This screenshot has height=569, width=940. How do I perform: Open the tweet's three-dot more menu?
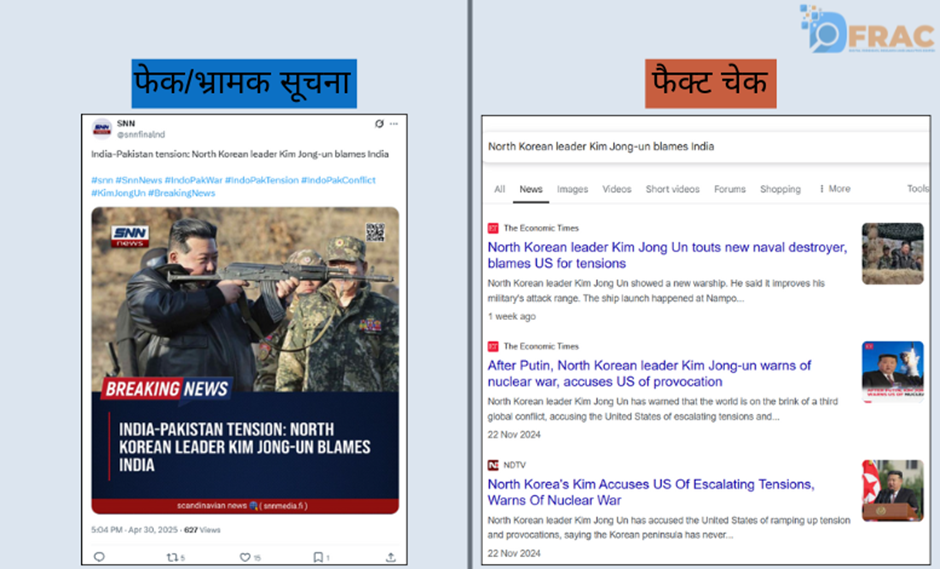click(x=394, y=124)
